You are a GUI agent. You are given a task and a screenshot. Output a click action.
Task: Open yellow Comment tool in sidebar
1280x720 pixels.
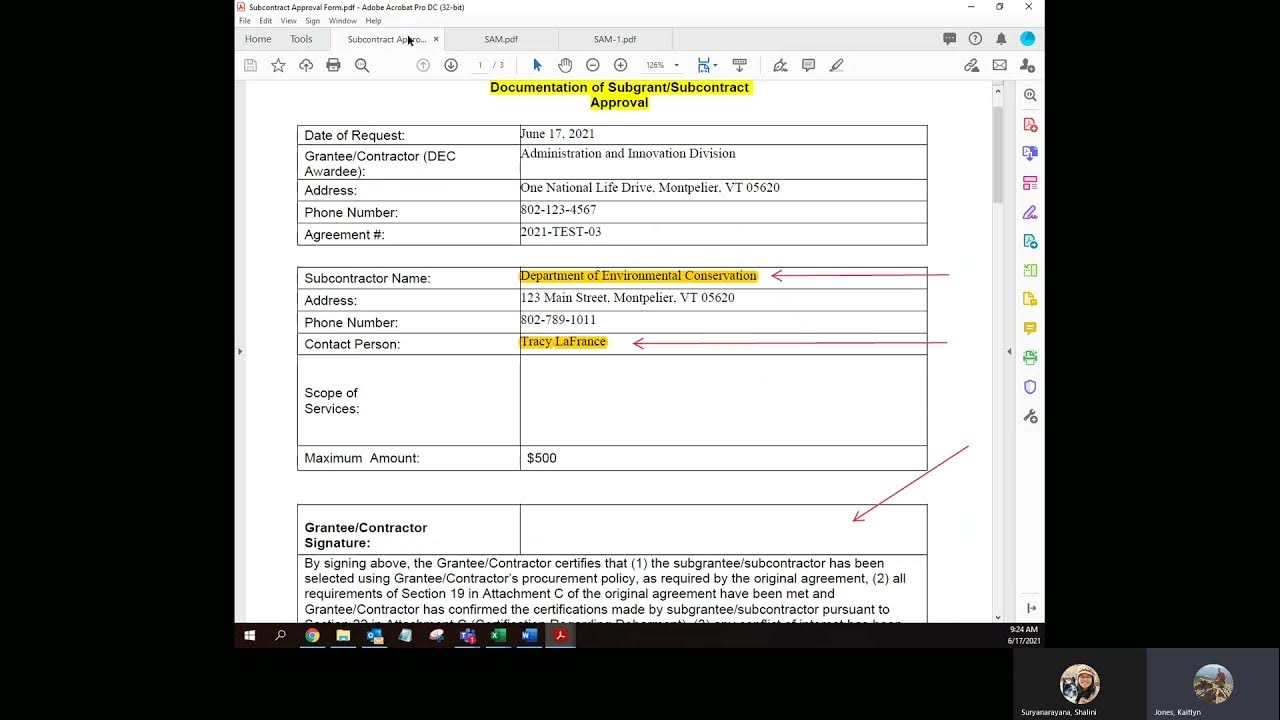coord(1030,328)
